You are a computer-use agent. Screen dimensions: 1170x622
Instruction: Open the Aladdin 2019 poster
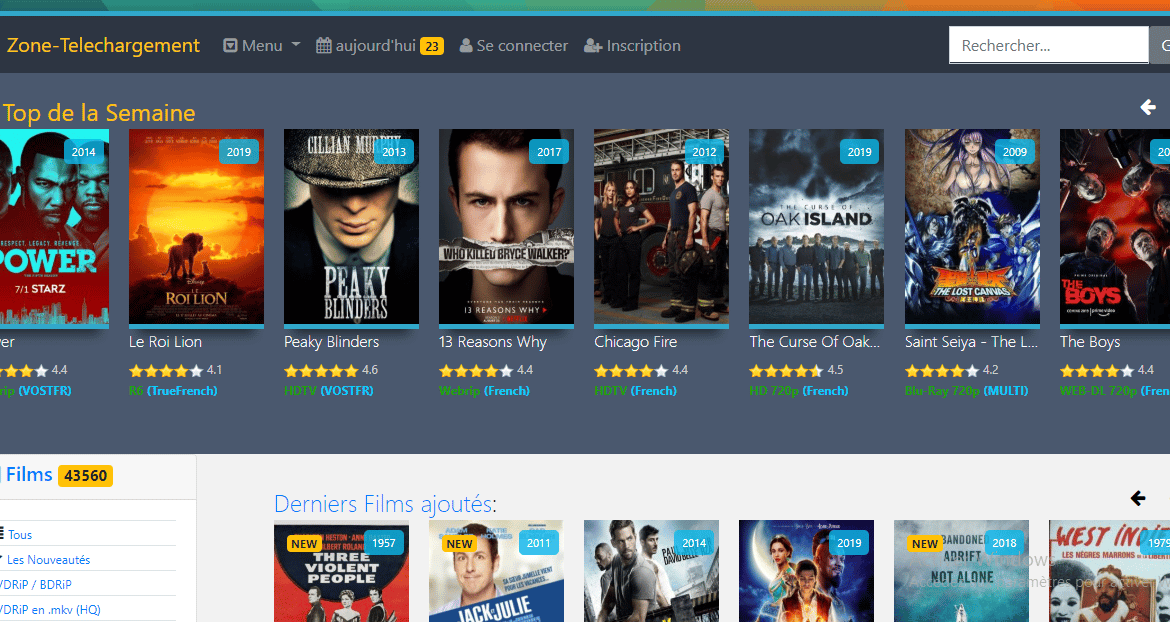click(x=807, y=571)
